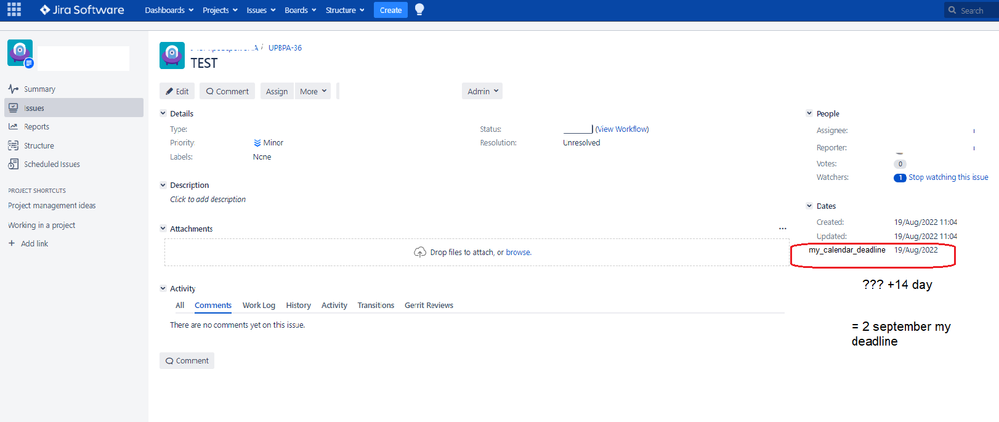The width and height of the screenshot is (999, 422).
Task: Click the Minor priority icon
Action: (257, 143)
